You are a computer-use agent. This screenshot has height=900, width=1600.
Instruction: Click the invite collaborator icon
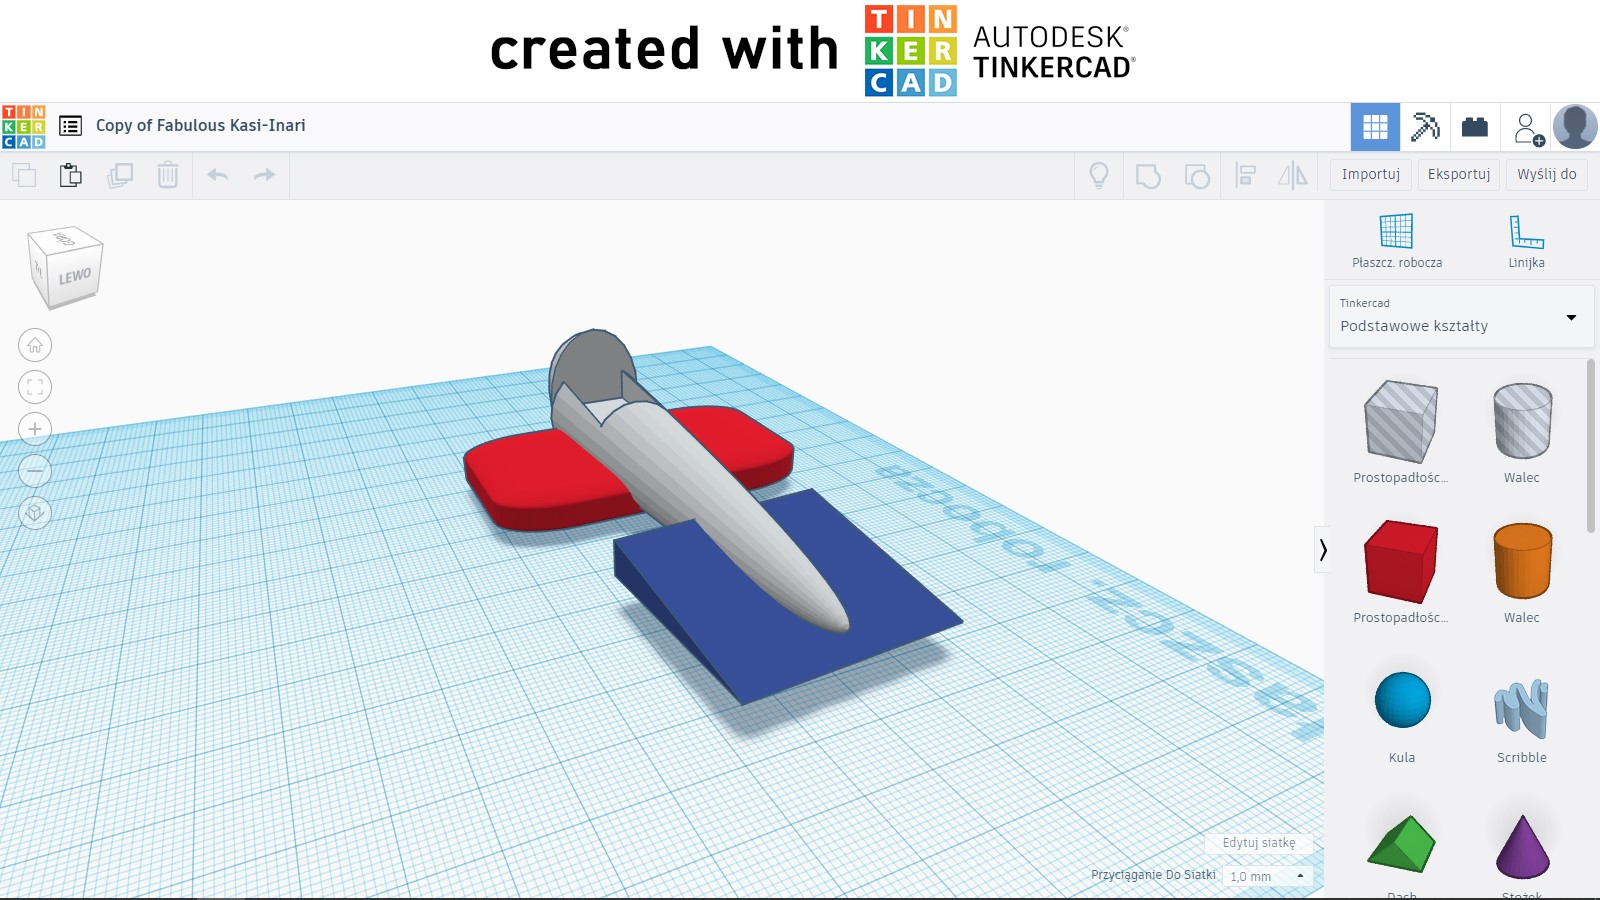pyautogui.click(x=1528, y=128)
